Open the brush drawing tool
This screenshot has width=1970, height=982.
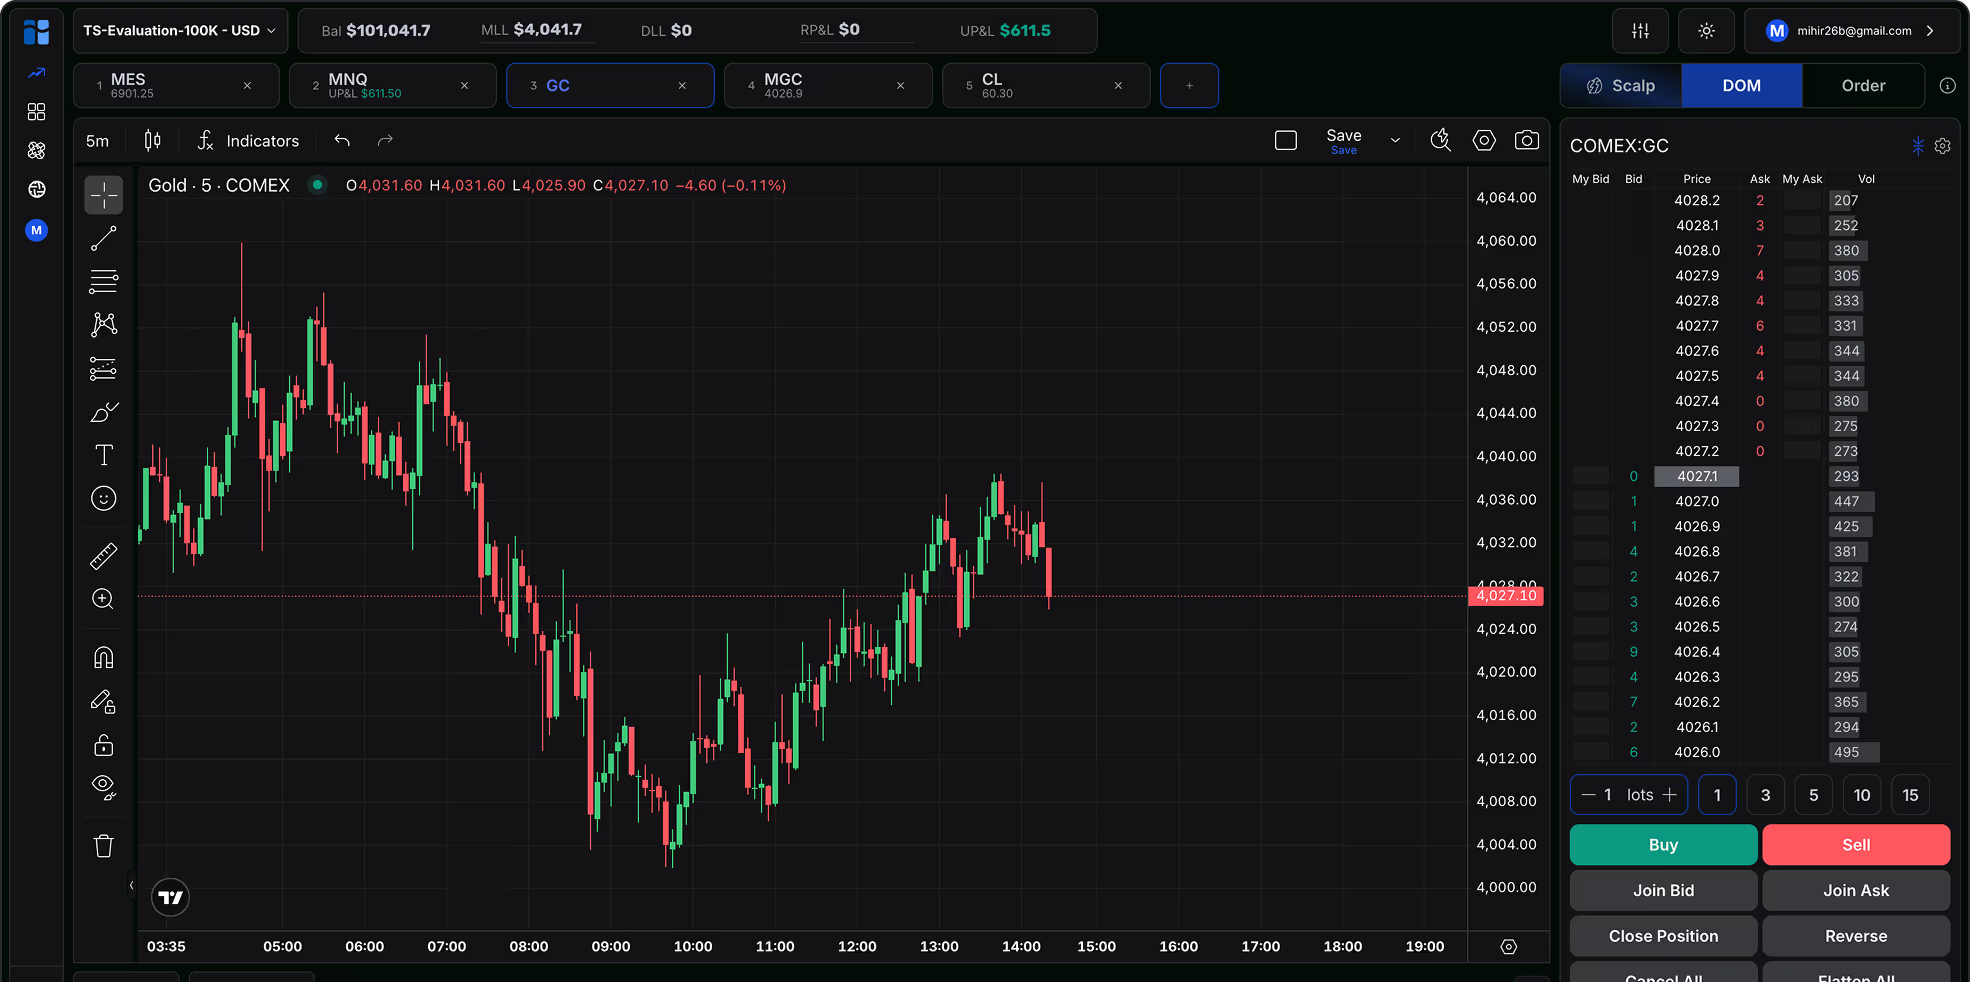[104, 411]
